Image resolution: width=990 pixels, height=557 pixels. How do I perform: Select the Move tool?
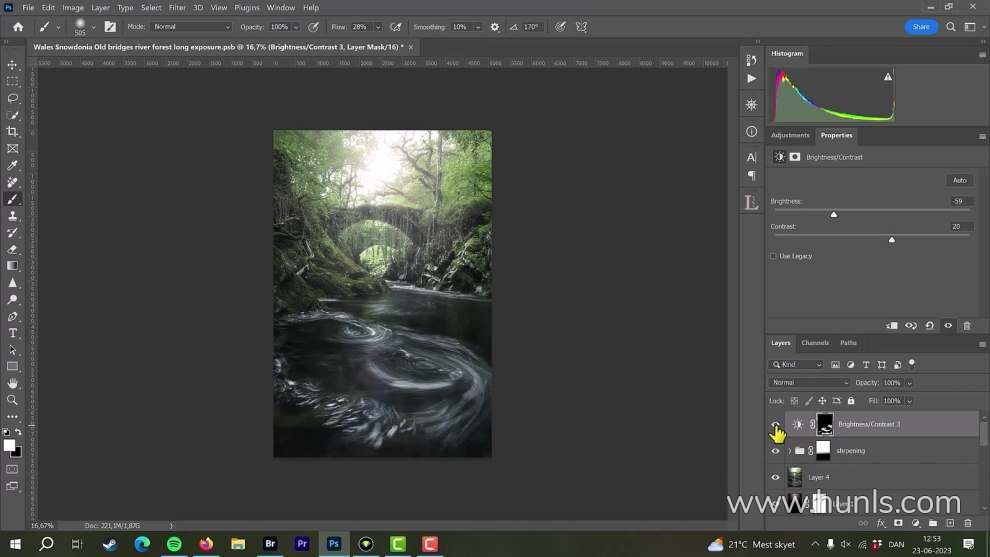click(13, 64)
